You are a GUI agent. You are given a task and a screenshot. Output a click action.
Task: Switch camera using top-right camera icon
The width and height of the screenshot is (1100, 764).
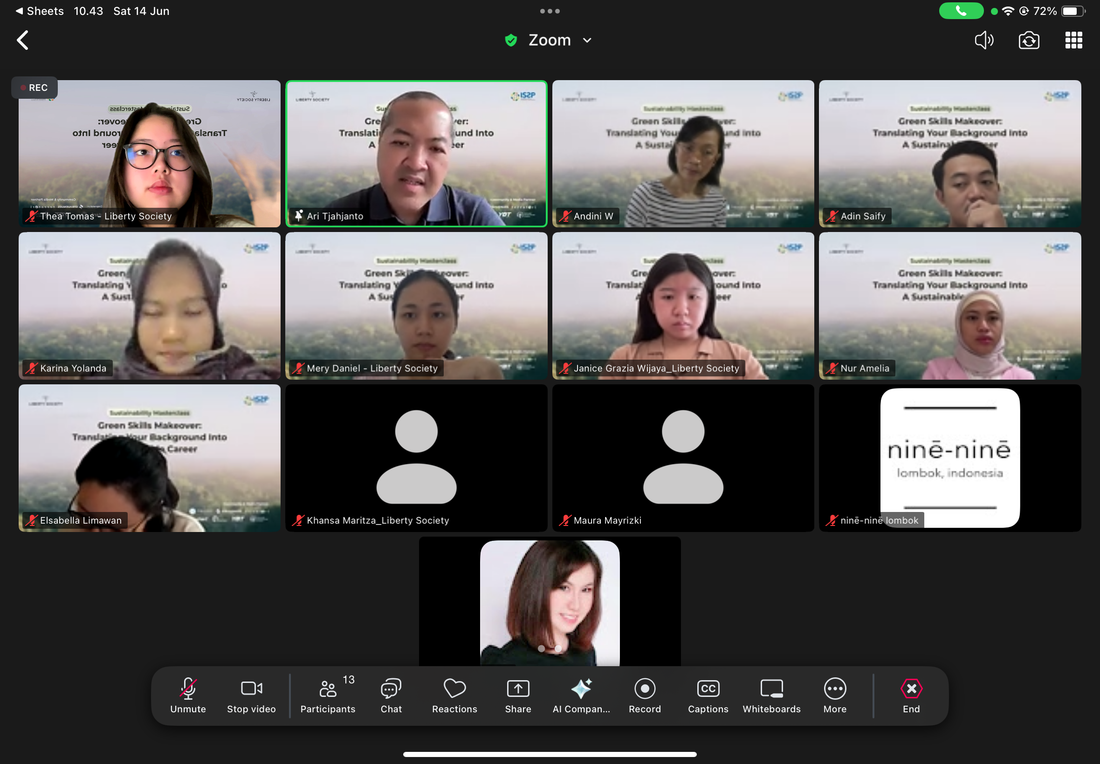point(1028,40)
